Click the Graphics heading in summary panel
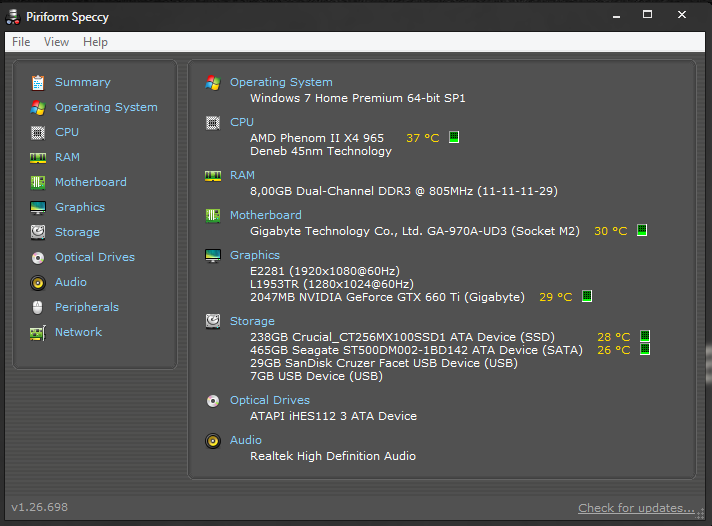712x526 pixels. click(255, 255)
